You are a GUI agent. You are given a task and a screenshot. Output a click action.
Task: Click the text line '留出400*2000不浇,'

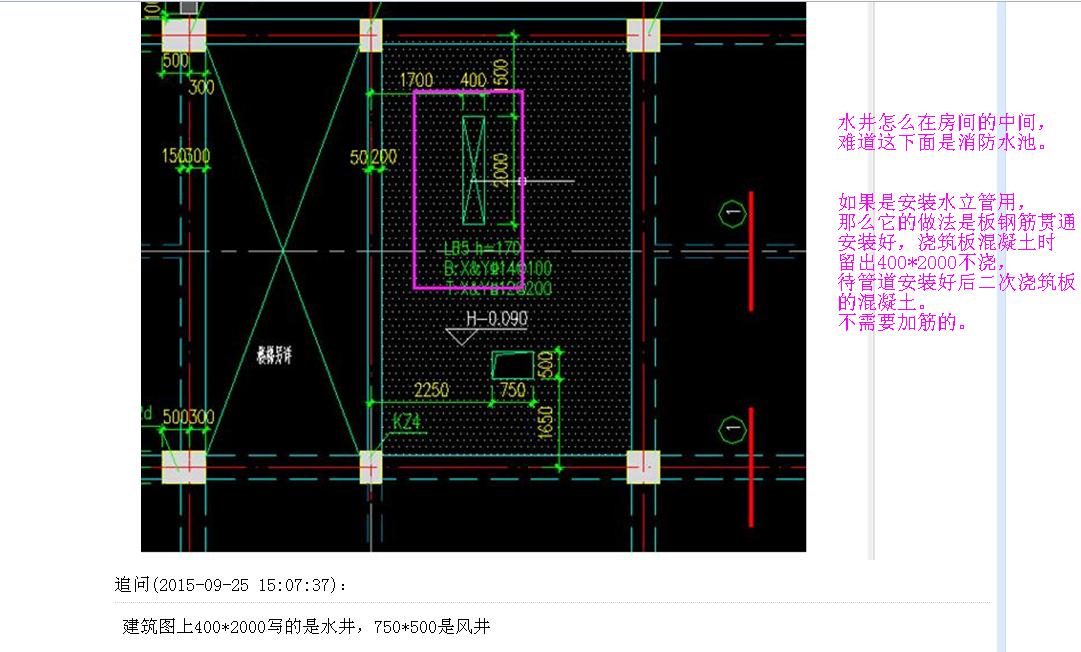922,262
